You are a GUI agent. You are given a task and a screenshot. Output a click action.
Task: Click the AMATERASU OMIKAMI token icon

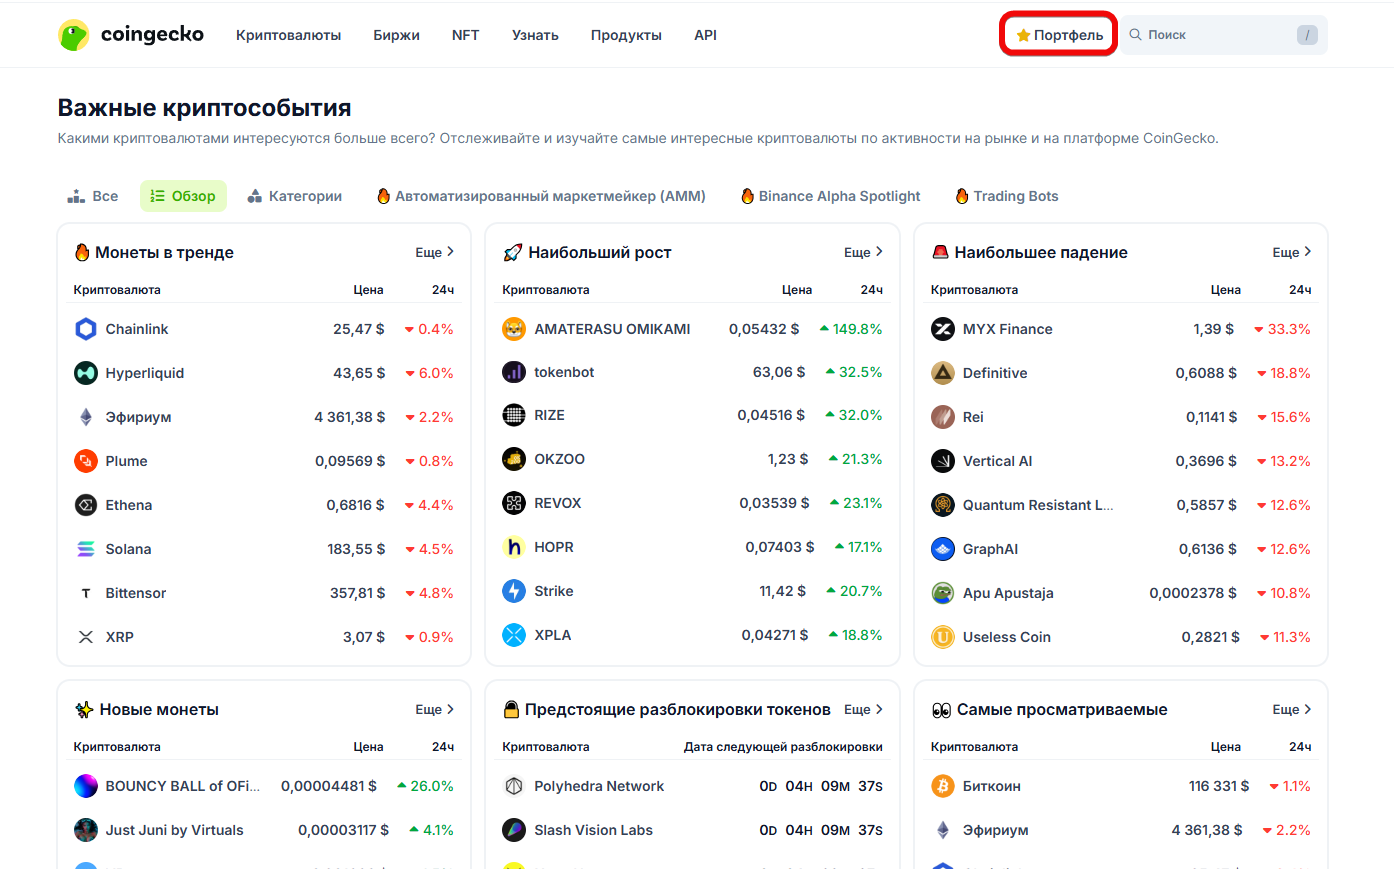pyautogui.click(x=514, y=329)
